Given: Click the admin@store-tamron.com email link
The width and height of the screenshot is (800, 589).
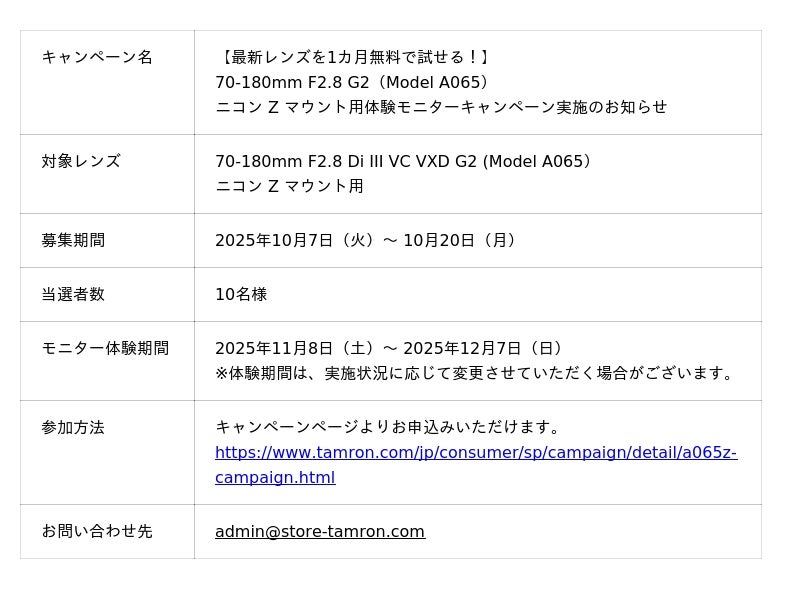Looking at the screenshot, I should click(320, 532).
